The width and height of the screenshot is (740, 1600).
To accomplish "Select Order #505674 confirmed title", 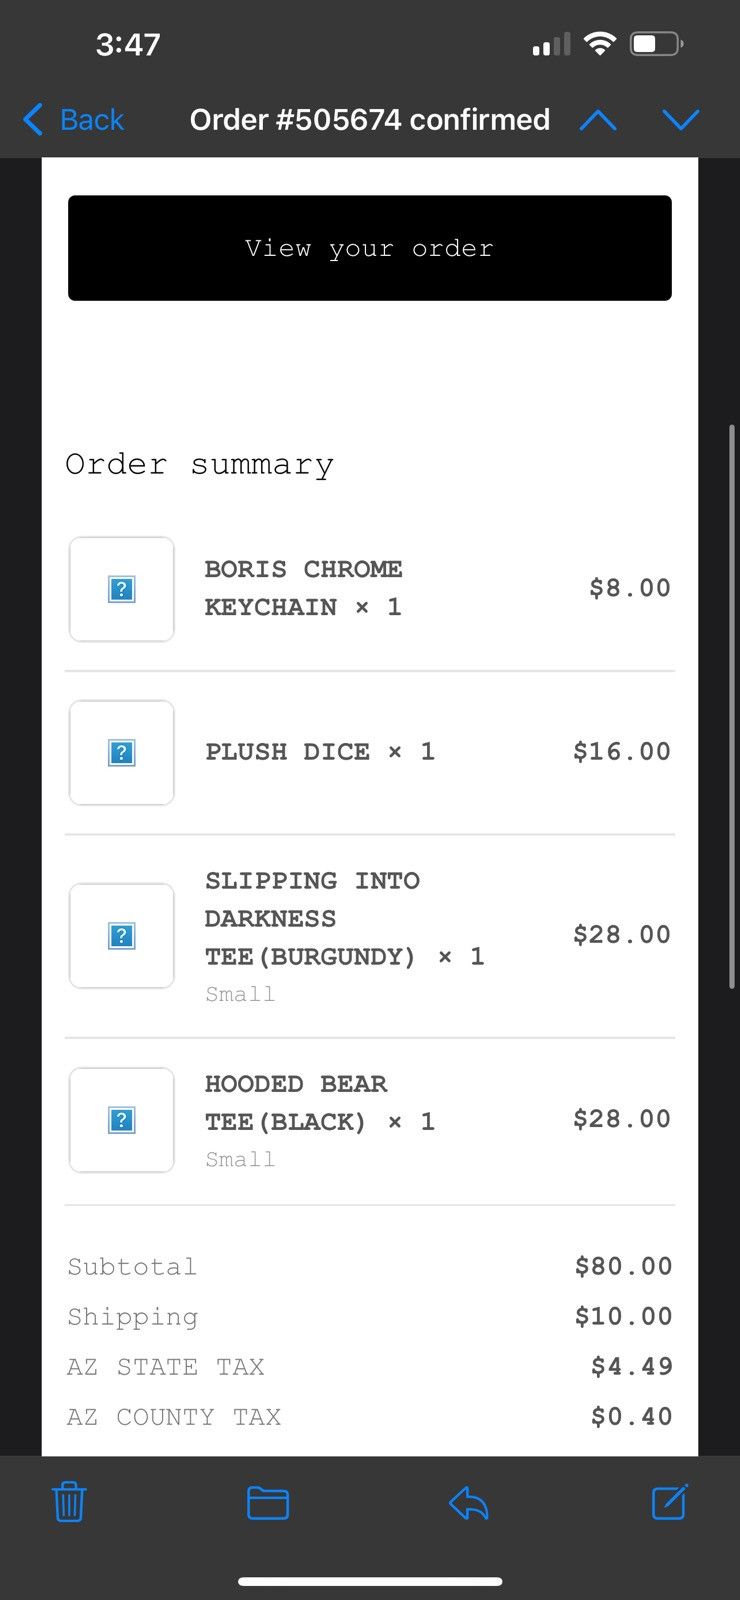I will tap(370, 120).
